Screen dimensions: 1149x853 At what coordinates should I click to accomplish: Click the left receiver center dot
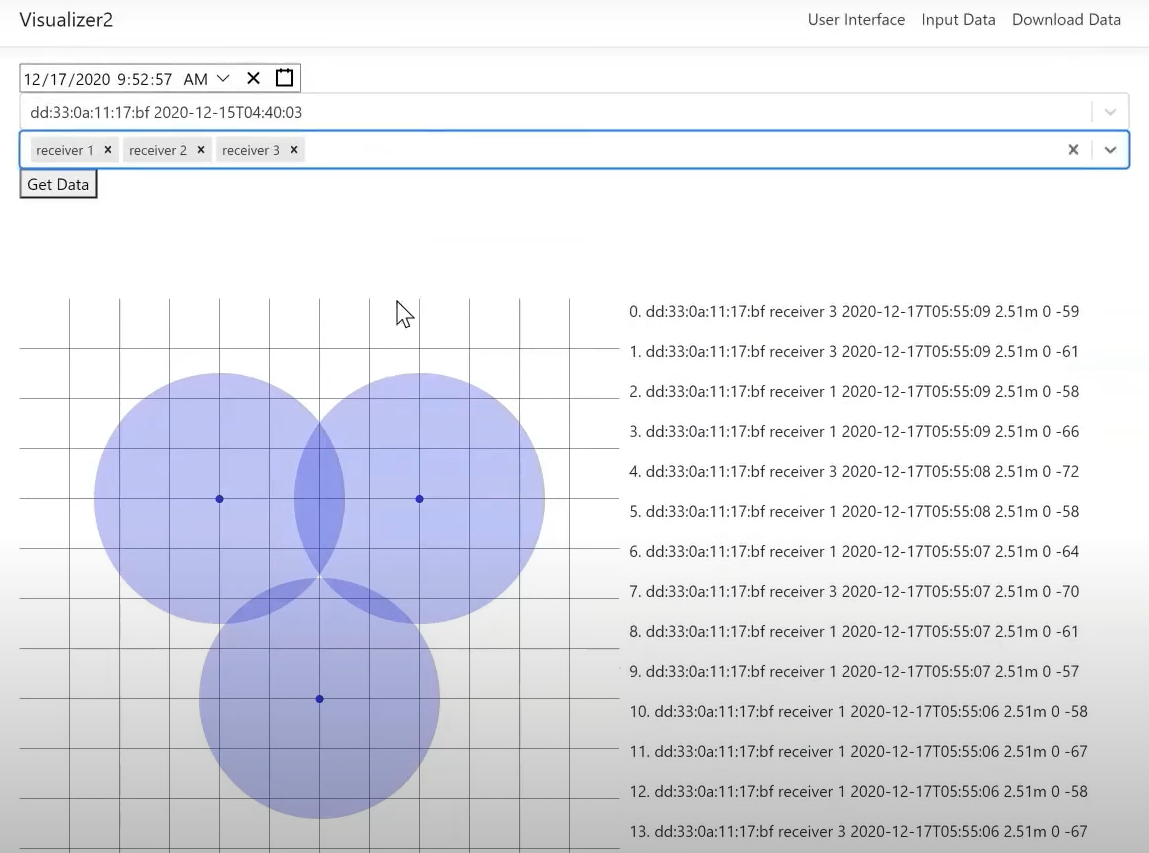click(x=219, y=499)
